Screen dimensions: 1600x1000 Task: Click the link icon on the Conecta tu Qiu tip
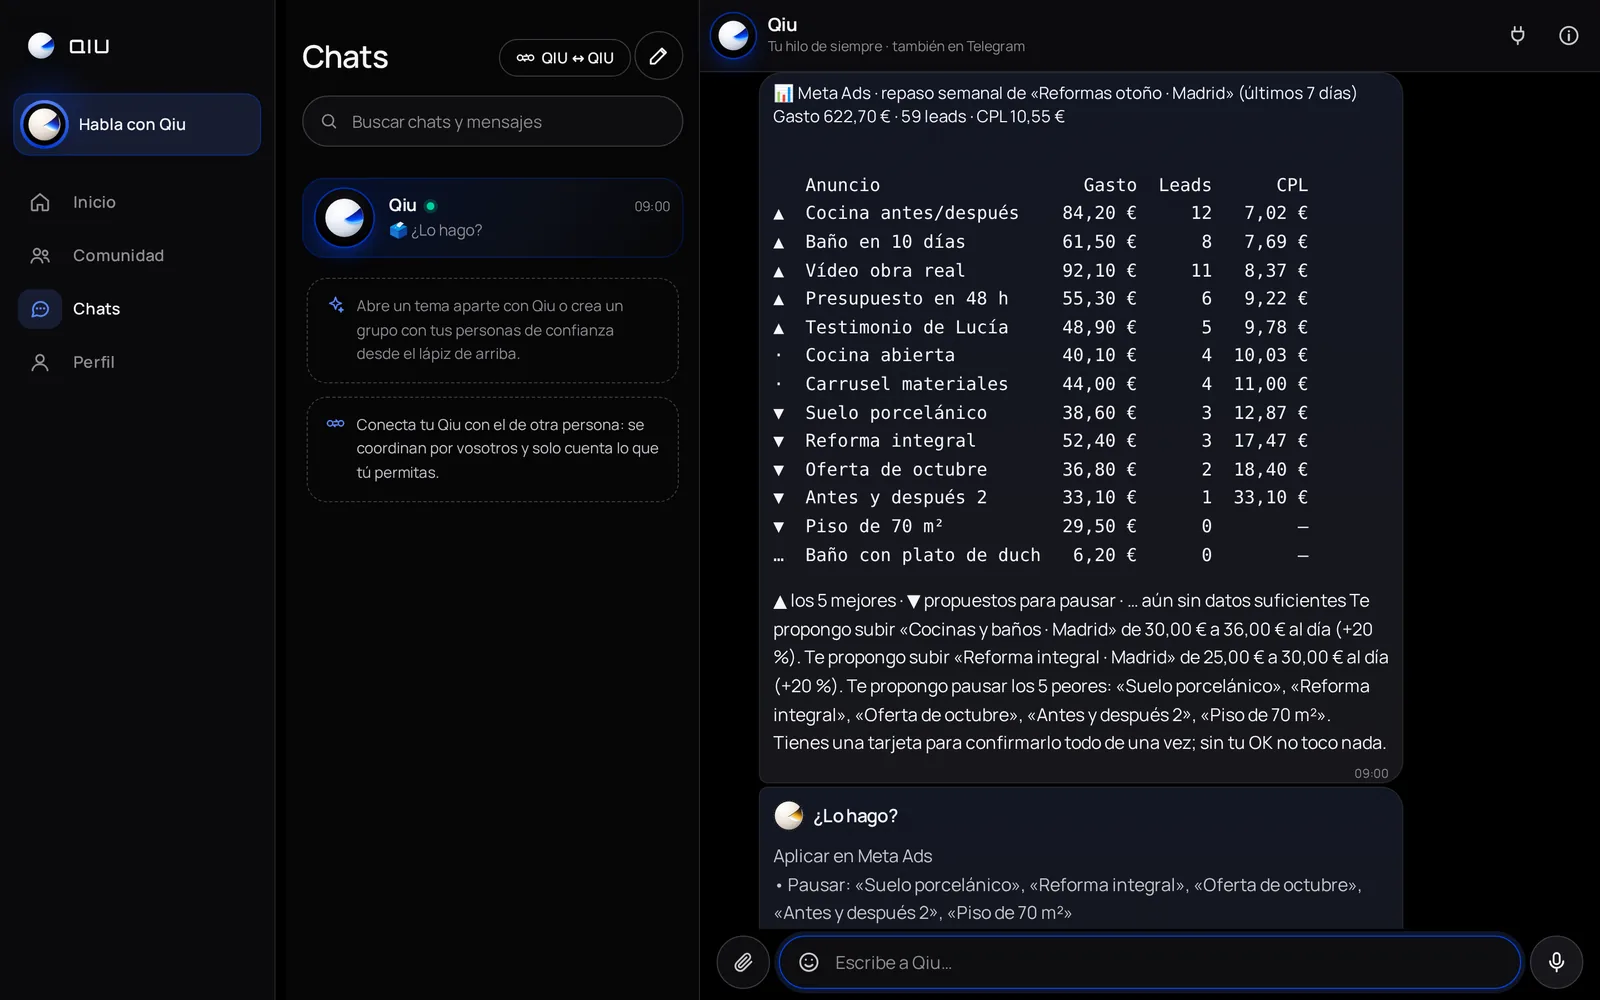(x=336, y=424)
